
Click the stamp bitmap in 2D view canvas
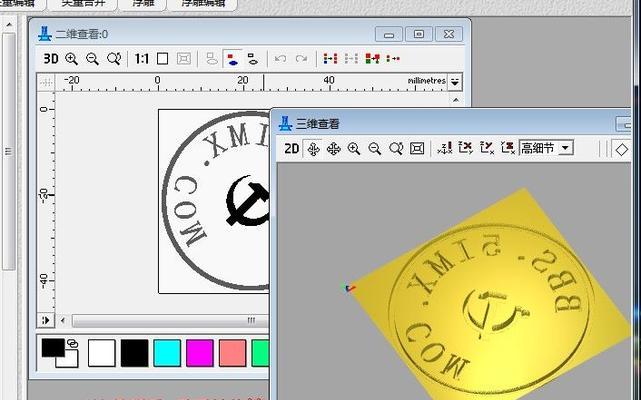point(214,200)
